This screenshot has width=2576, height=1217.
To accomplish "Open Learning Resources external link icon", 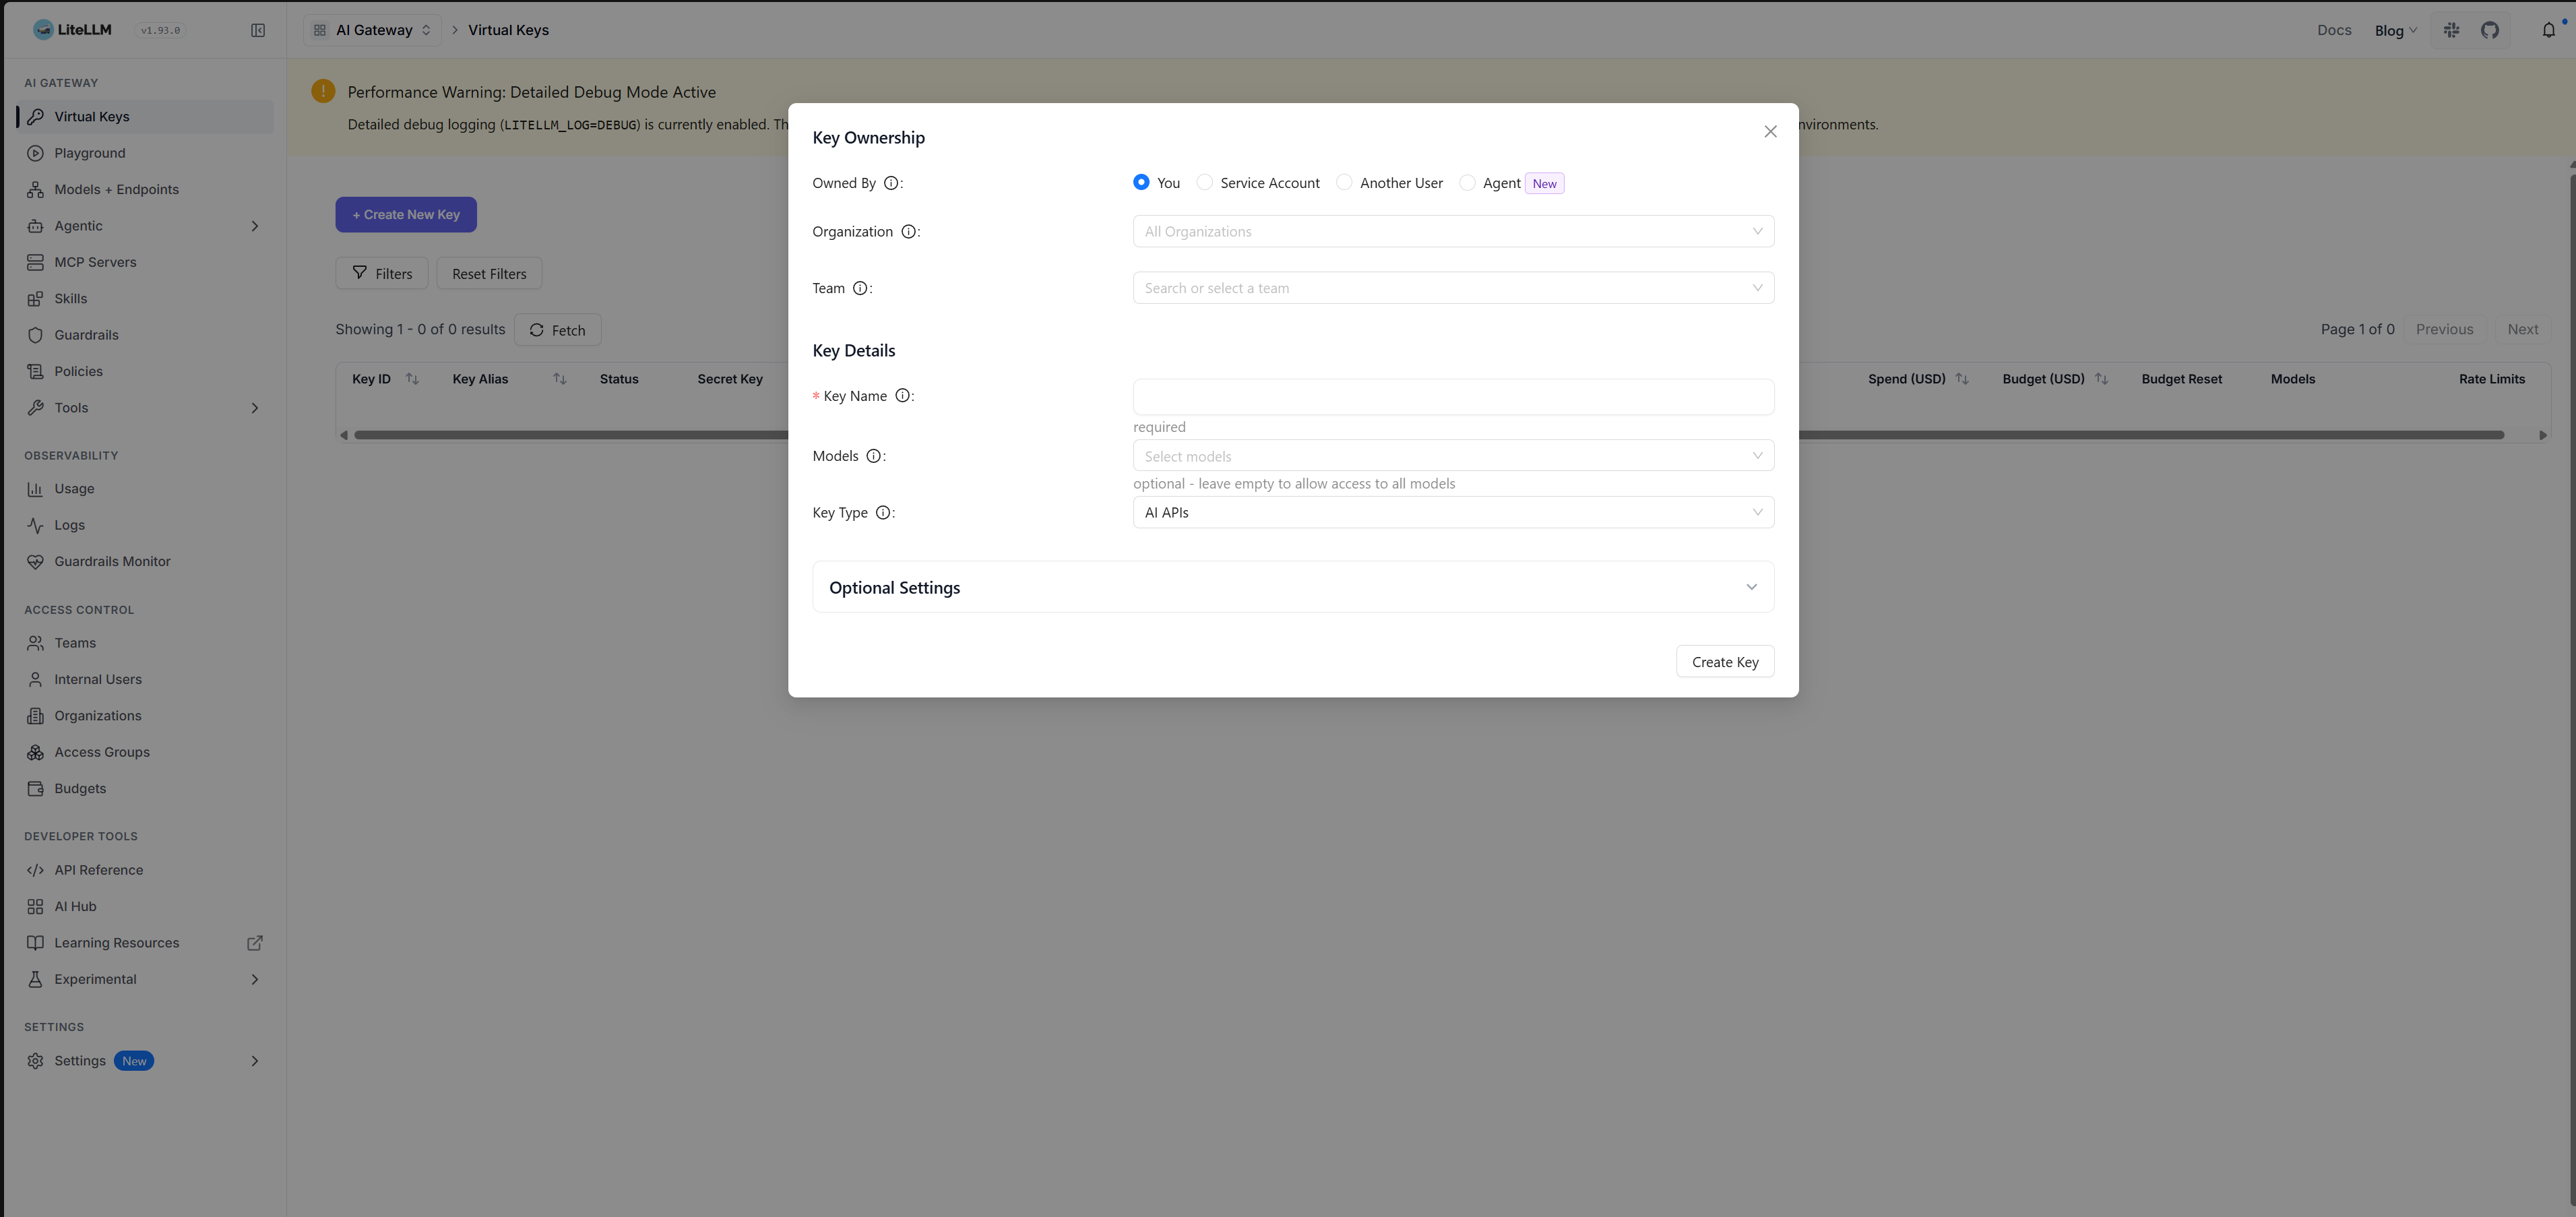I will pyautogui.click(x=255, y=943).
